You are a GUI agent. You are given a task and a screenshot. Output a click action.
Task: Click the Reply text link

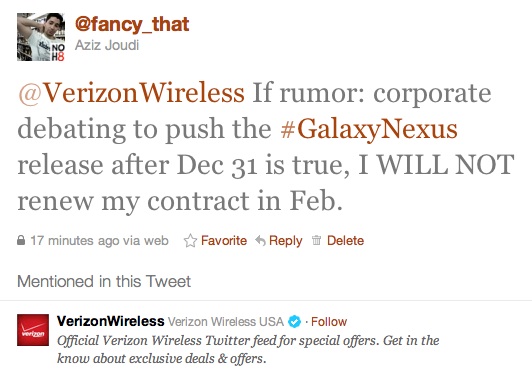point(285,241)
